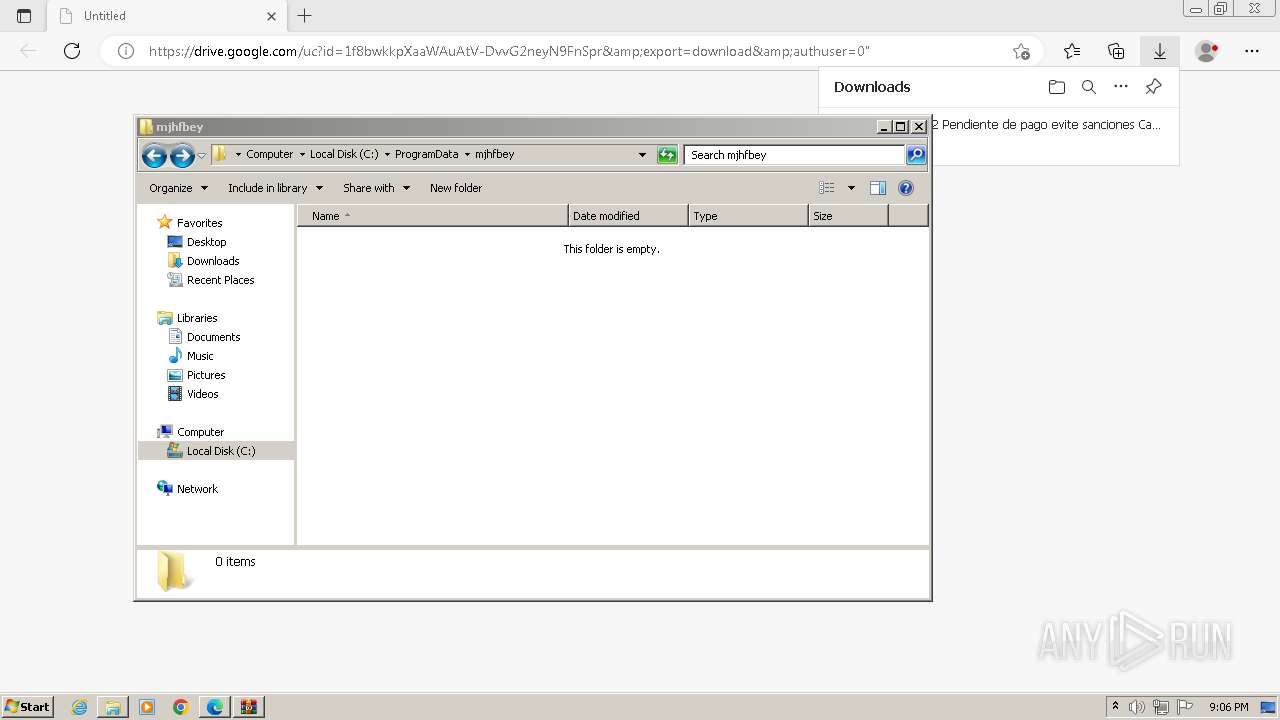The width and height of the screenshot is (1280, 720).
Task: Select Computer in navigation pane
Action: (200, 432)
